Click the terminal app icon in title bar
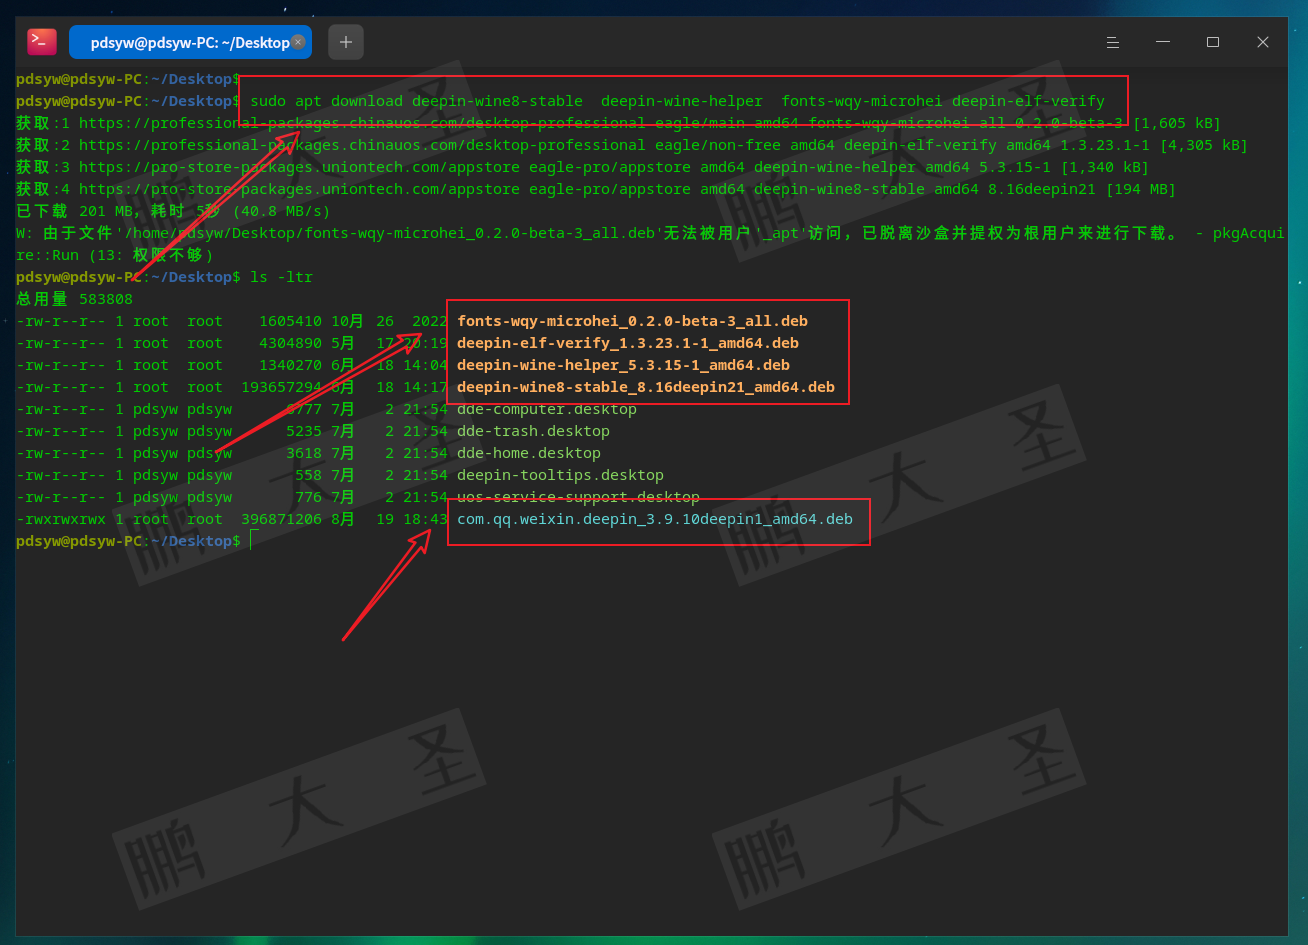The image size is (1308, 945). [42, 42]
